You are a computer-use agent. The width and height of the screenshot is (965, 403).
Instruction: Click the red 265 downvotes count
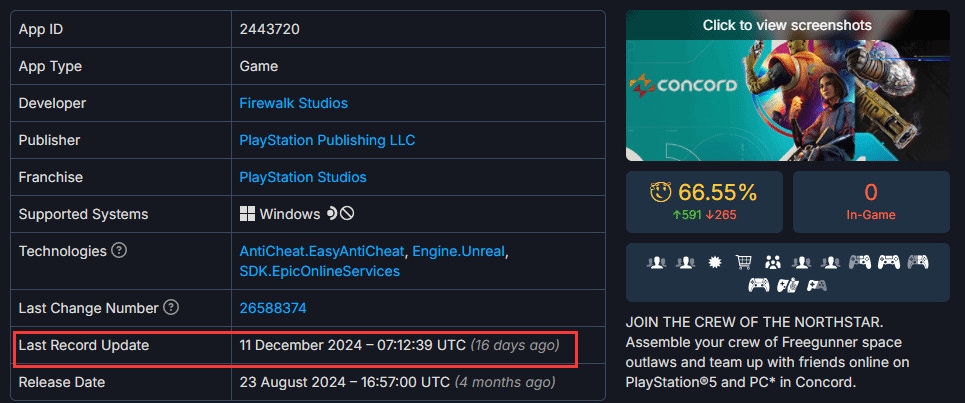coord(721,215)
